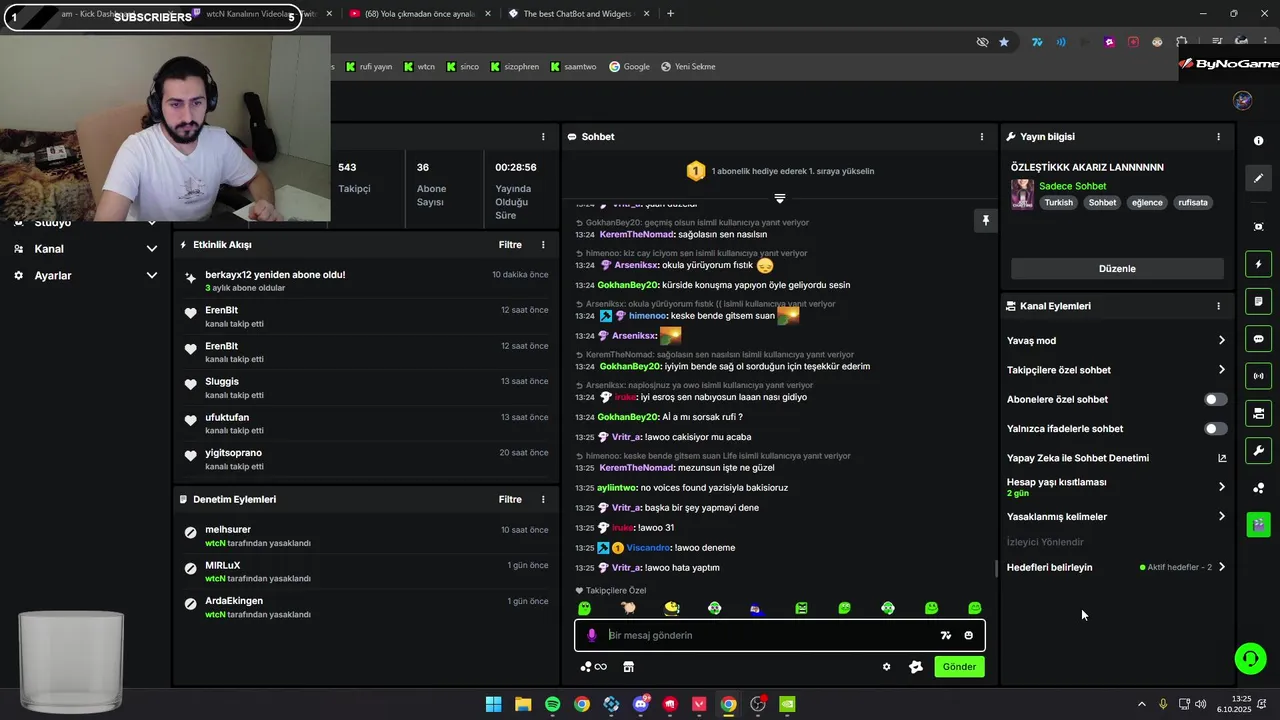Viewport: 1280px width, 720px height.
Task: Open Takipçilere özel sohbet options arrow
Action: coord(1221,370)
